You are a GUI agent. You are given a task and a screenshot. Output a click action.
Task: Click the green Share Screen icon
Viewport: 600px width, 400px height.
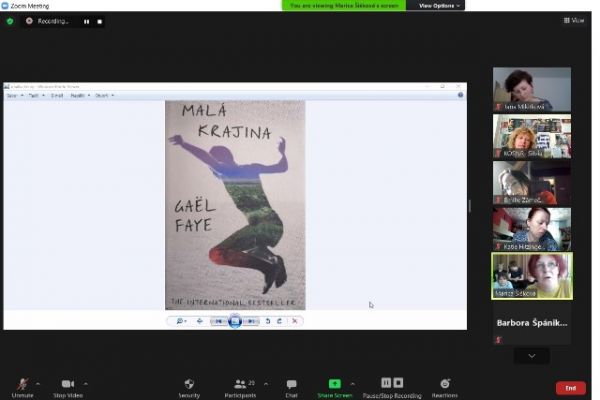(x=335, y=384)
